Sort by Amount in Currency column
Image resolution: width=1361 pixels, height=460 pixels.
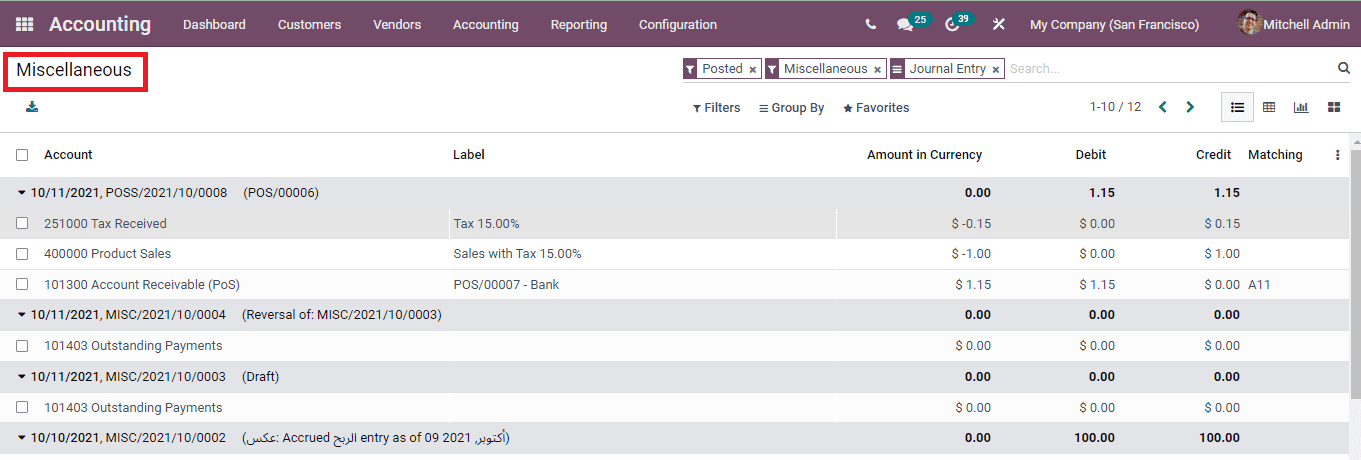pyautogui.click(x=924, y=155)
